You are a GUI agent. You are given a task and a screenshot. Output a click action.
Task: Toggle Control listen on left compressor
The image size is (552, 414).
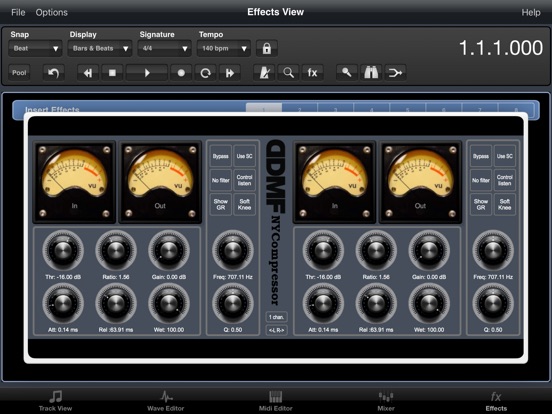[x=244, y=180]
